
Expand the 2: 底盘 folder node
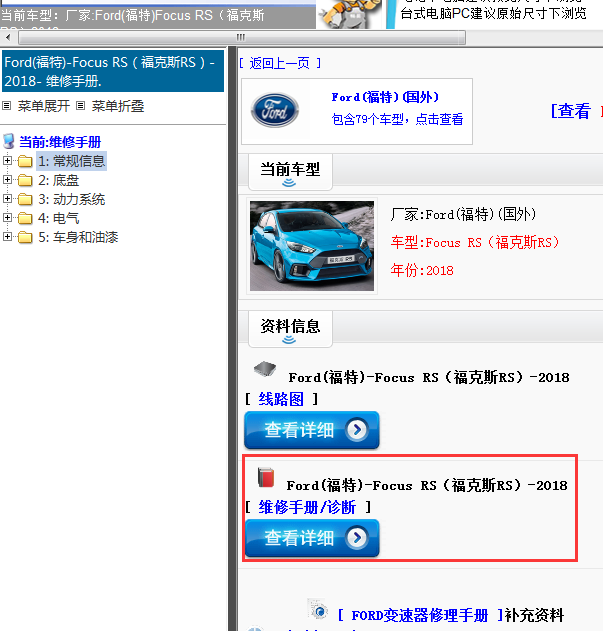(x=7, y=179)
